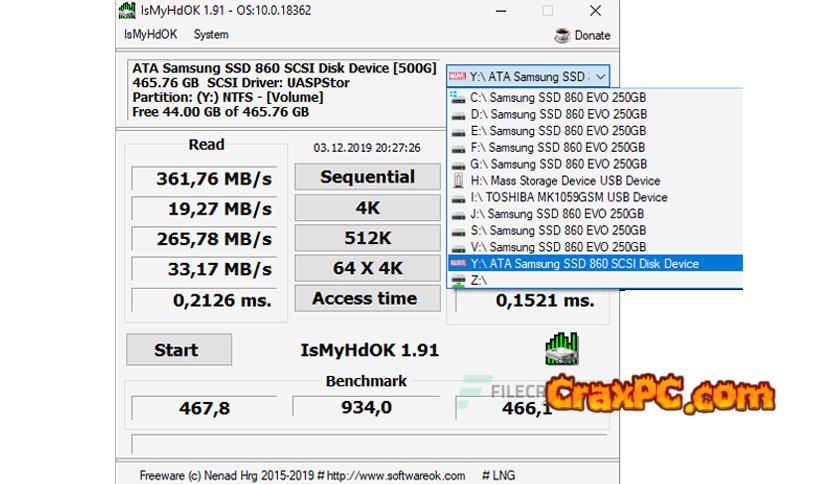
Task: Click the 934,0 benchmark score
Action: (x=366, y=408)
